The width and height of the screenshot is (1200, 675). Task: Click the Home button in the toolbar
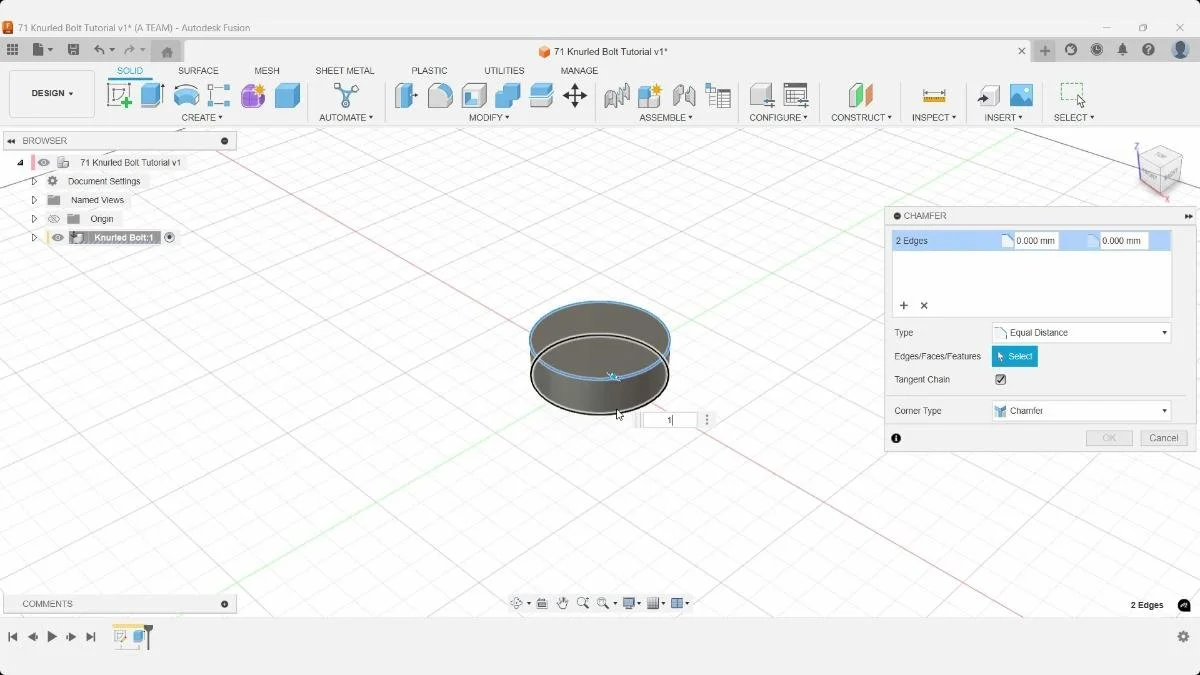click(x=167, y=51)
